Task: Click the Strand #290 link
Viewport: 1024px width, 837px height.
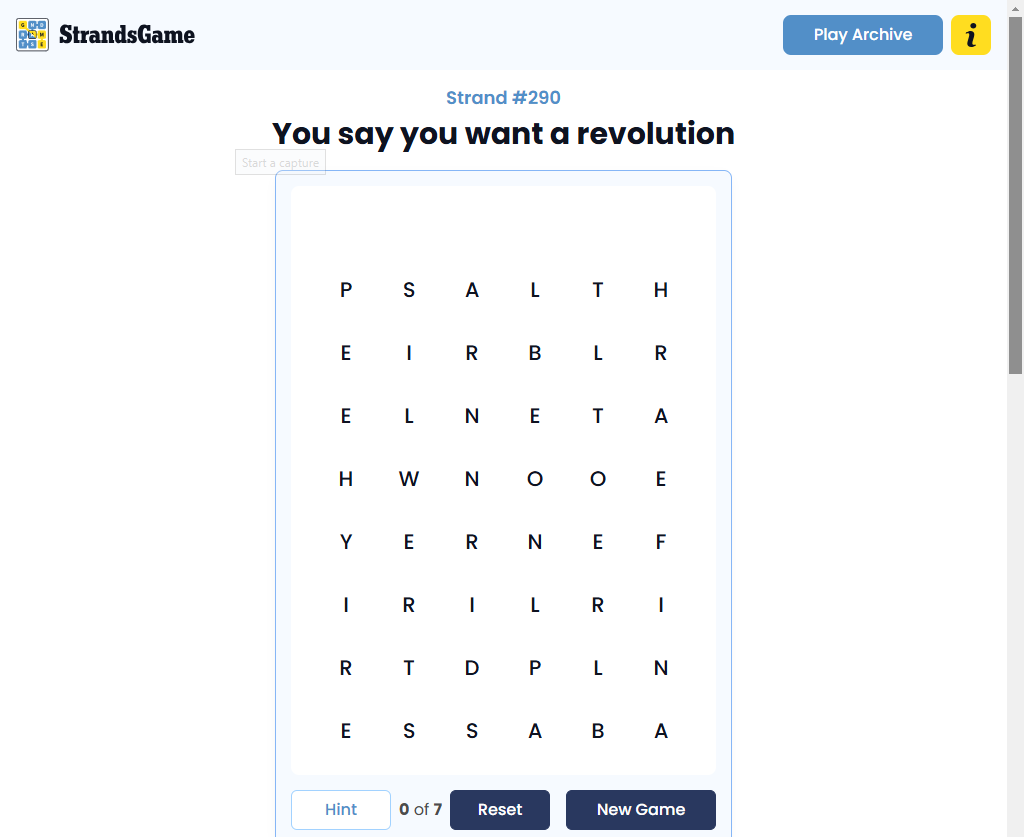Action: click(503, 98)
